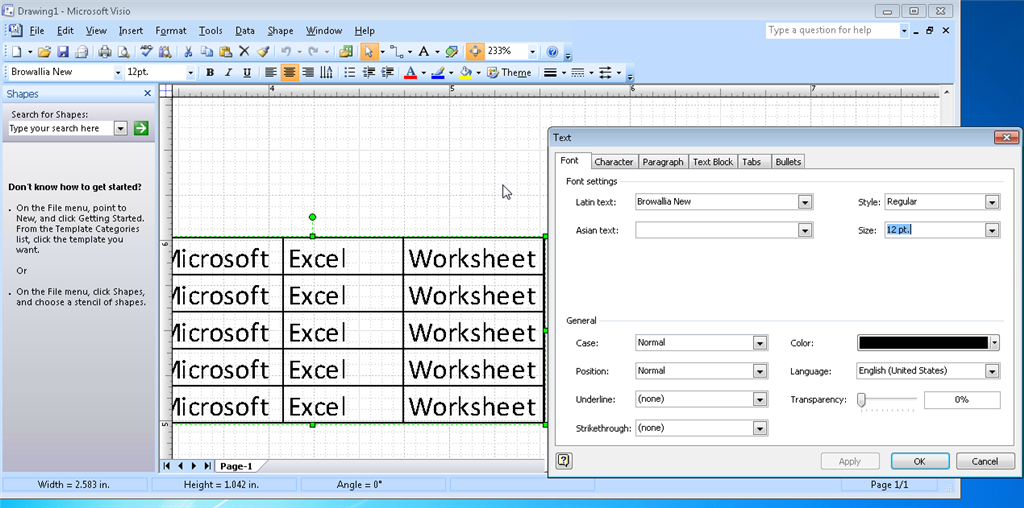
Task: Close the Shapes pane
Action: [148, 93]
